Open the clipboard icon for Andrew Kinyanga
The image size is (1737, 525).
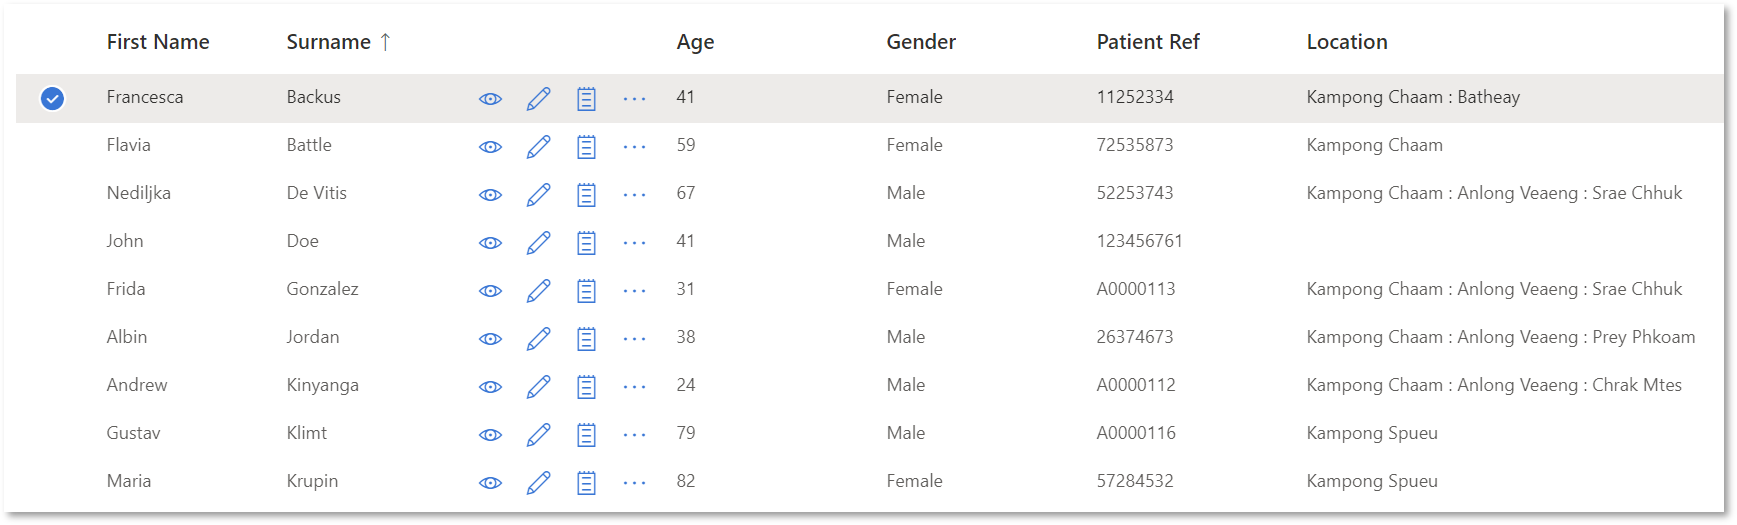pyautogui.click(x=586, y=386)
